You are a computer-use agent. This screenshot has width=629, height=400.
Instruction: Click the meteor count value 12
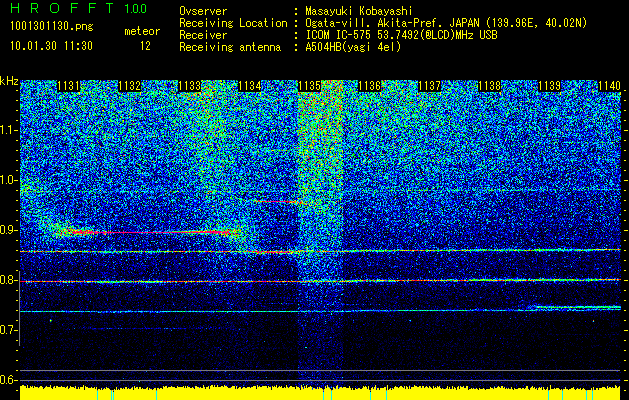coord(145,46)
